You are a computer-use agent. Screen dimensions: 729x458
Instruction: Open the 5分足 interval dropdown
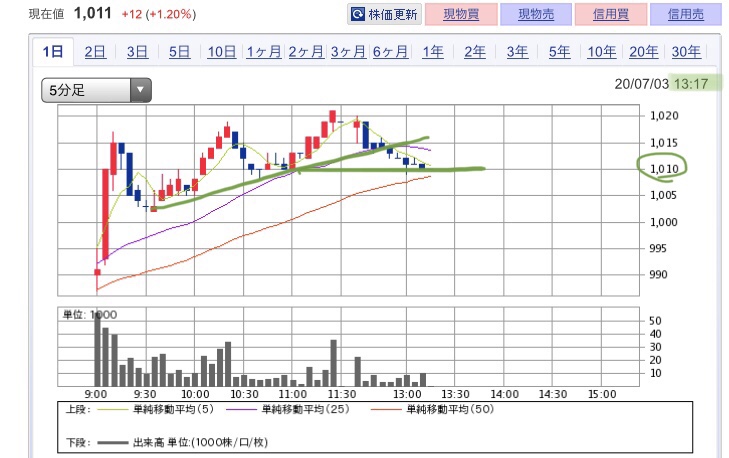pyautogui.click(x=96, y=90)
